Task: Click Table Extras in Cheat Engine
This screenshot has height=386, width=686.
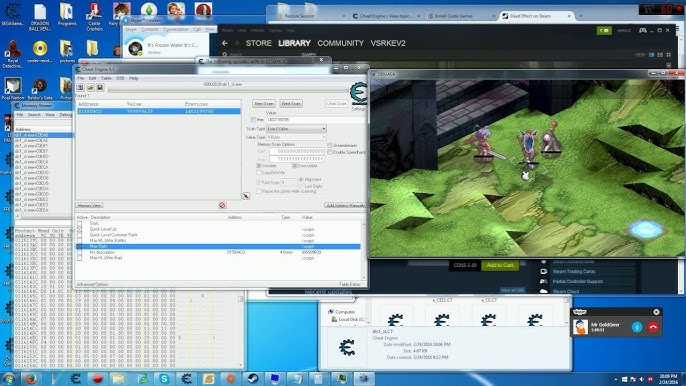Action: pos(350,284)
